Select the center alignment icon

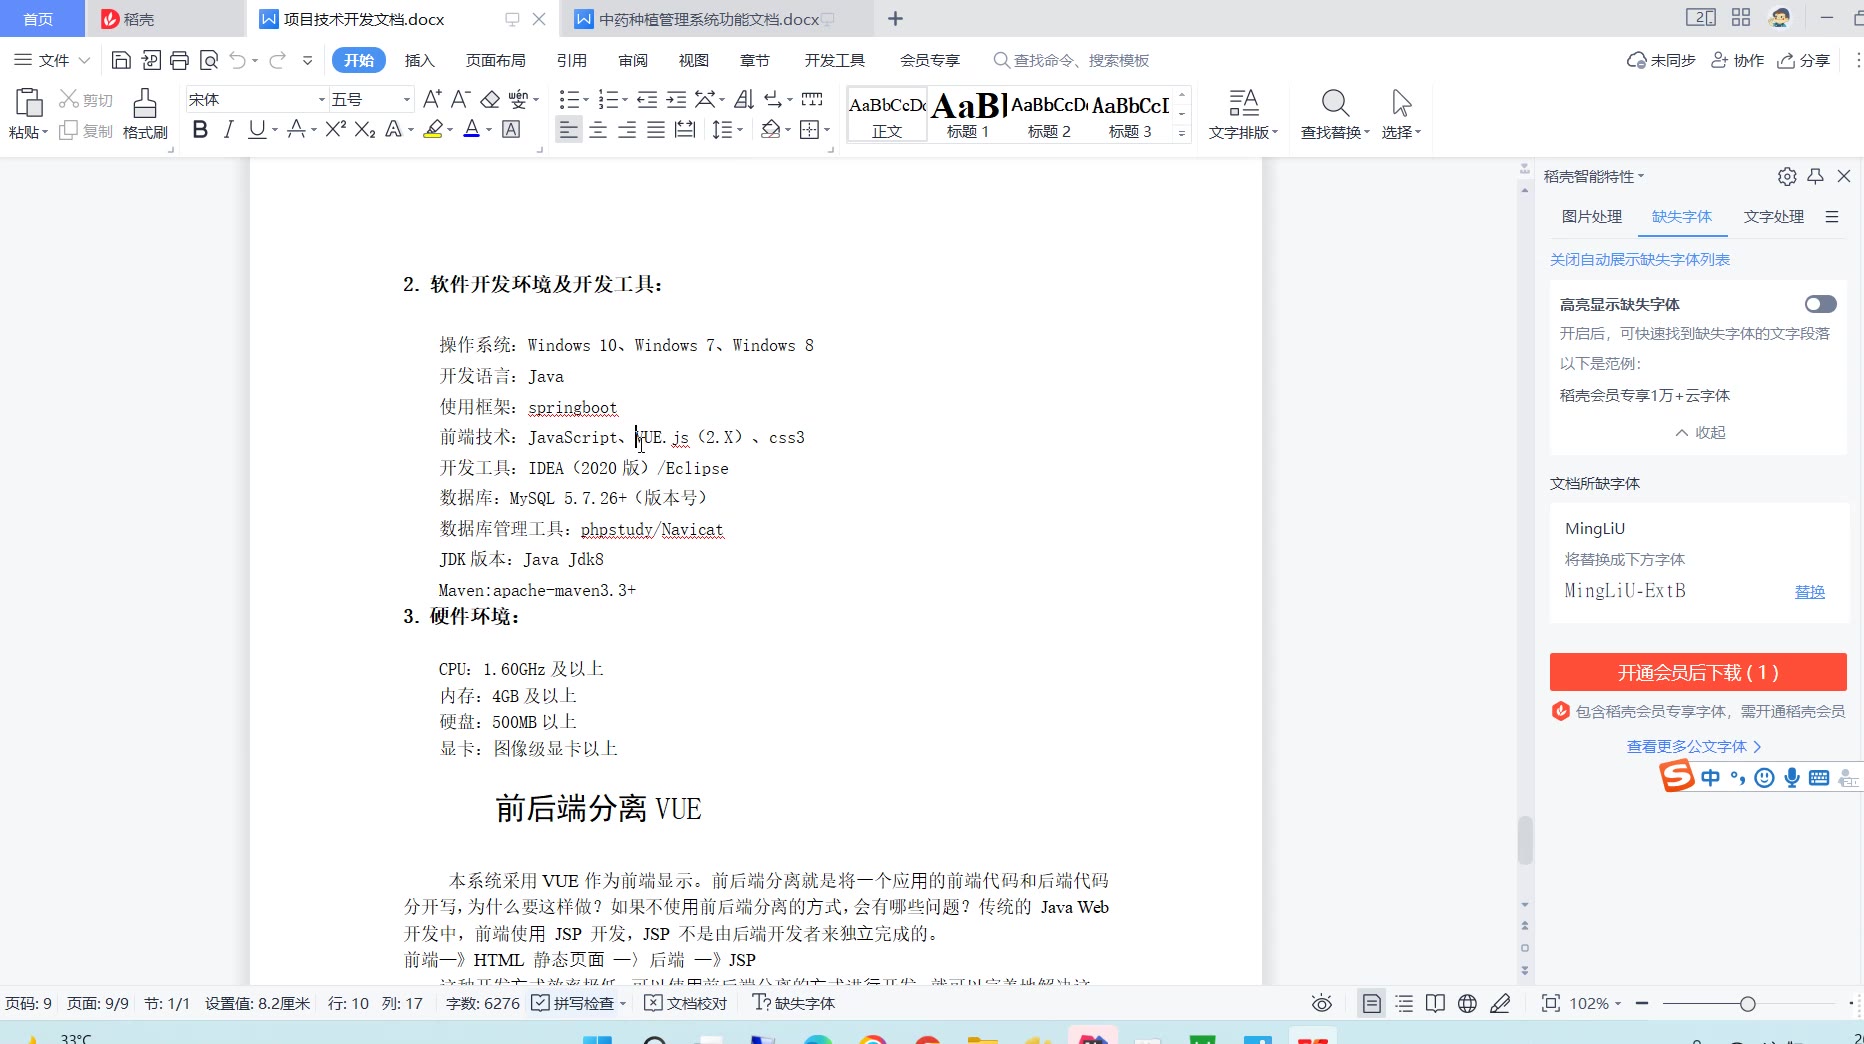coord(598,130)
